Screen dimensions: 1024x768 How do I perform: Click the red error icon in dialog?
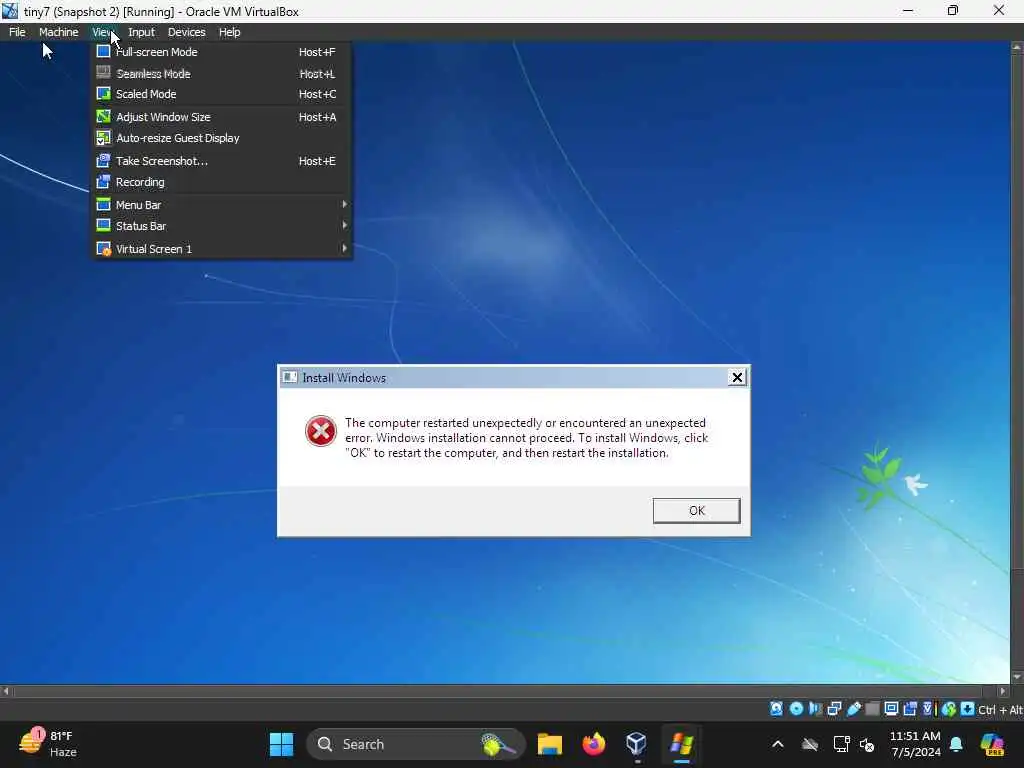tap(321, 431)
